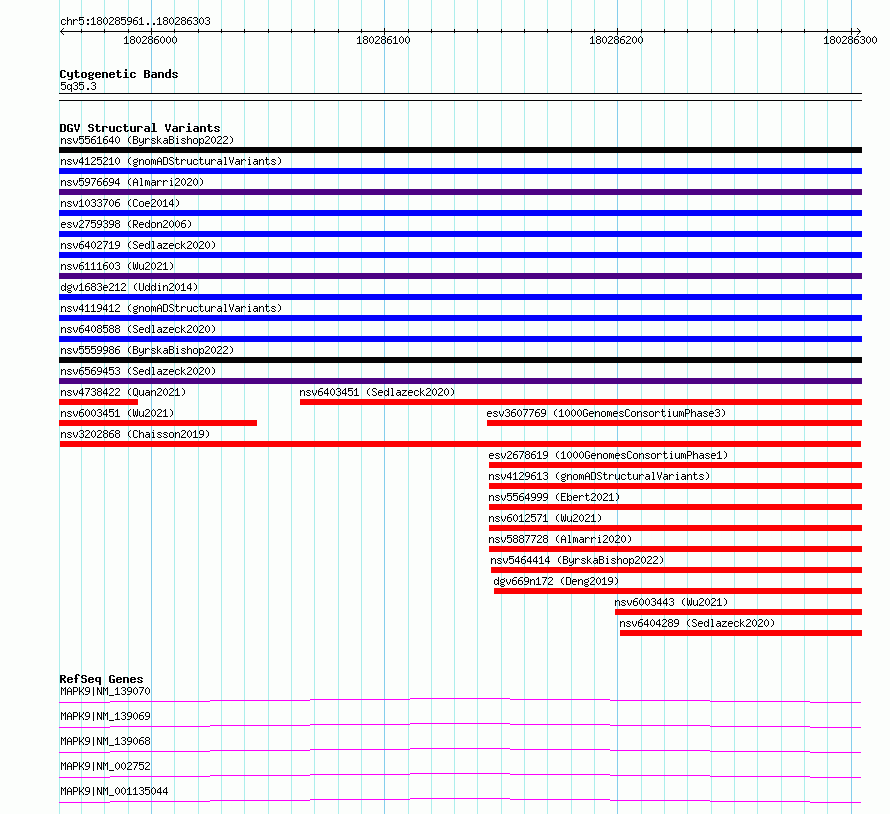890x814 pixels.
Task: Open MAPK9|NM_139068 transcript
Action: pyautogui.click(x=105, y=741)
